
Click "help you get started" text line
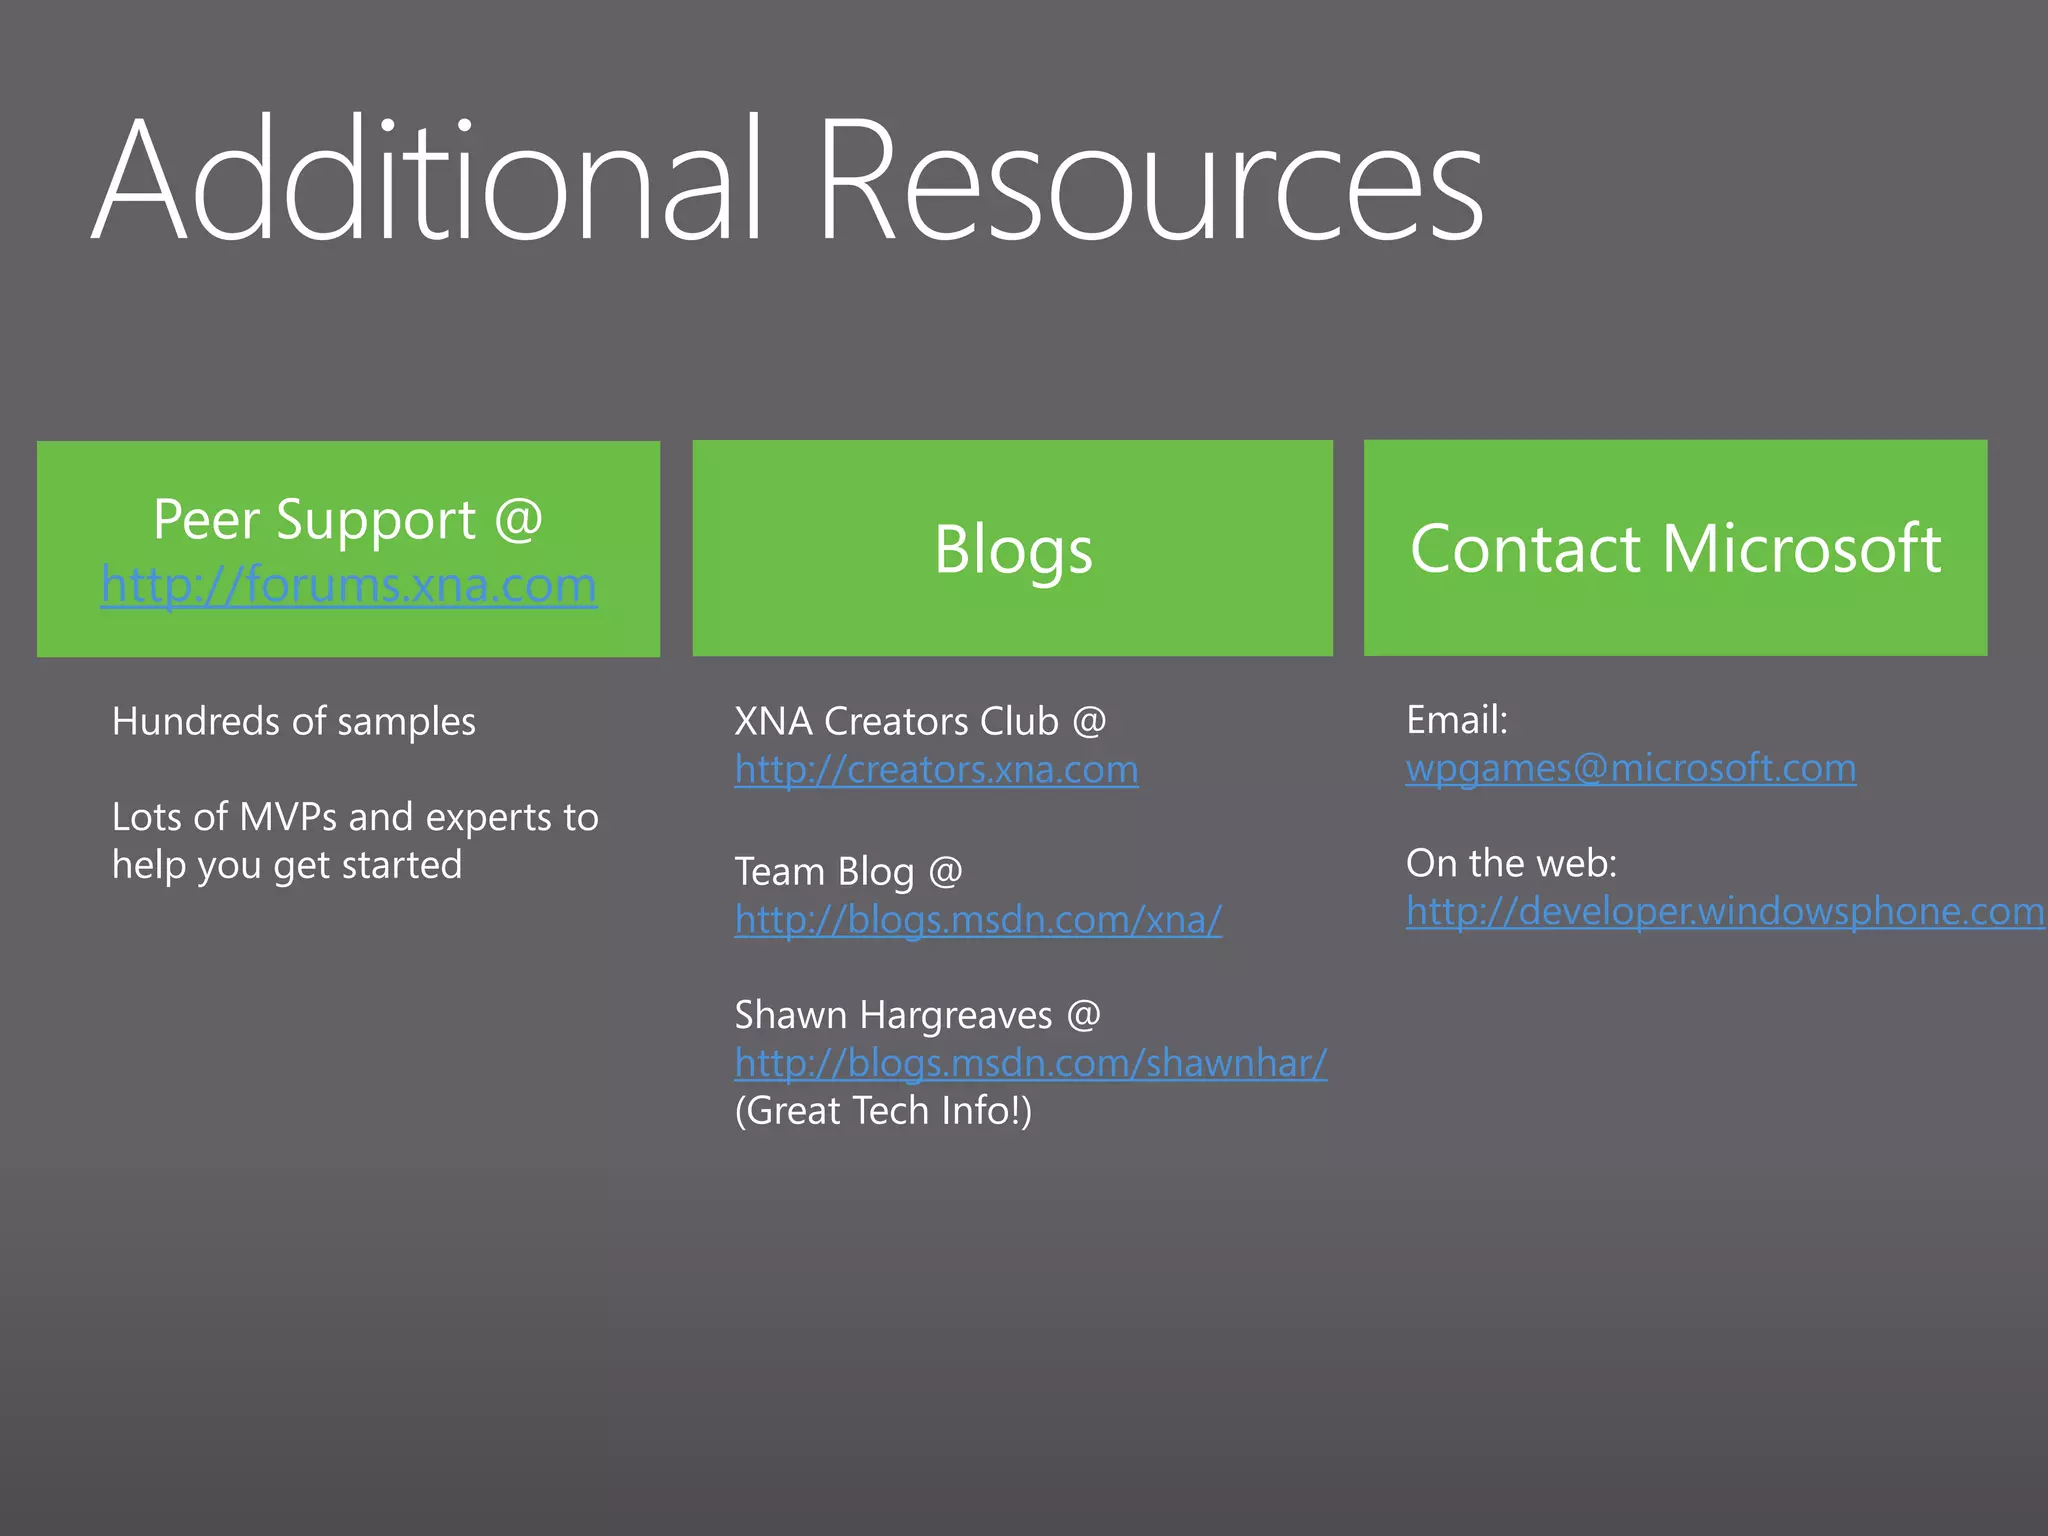pyautogui.click(x=287, y=865)
